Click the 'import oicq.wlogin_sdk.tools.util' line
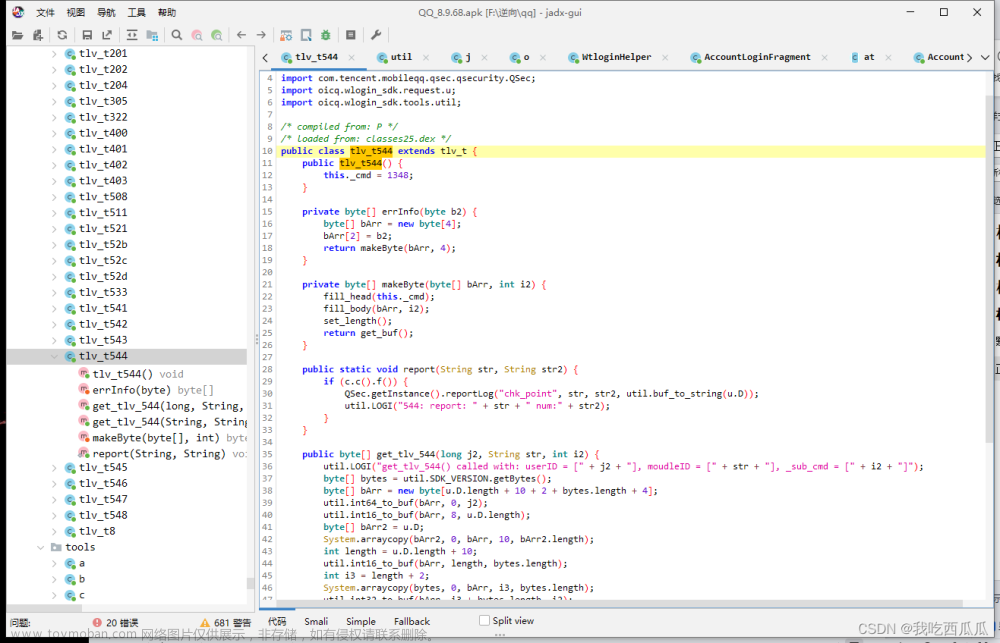Image resolution: width=1000 pixels, height=643 pixels. click(x=371, y=103)
